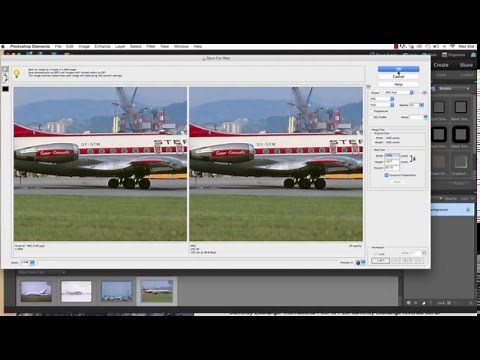Open the Image menu
The height and width of the screenshot is (360, 480).
84,46
